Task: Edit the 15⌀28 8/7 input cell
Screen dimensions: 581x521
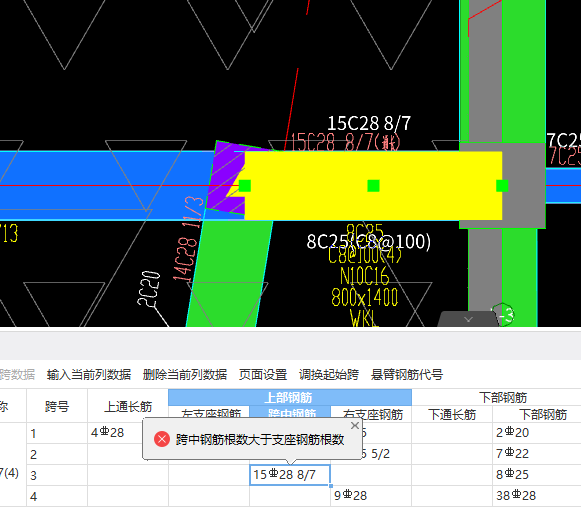Action: coord(290,475)
